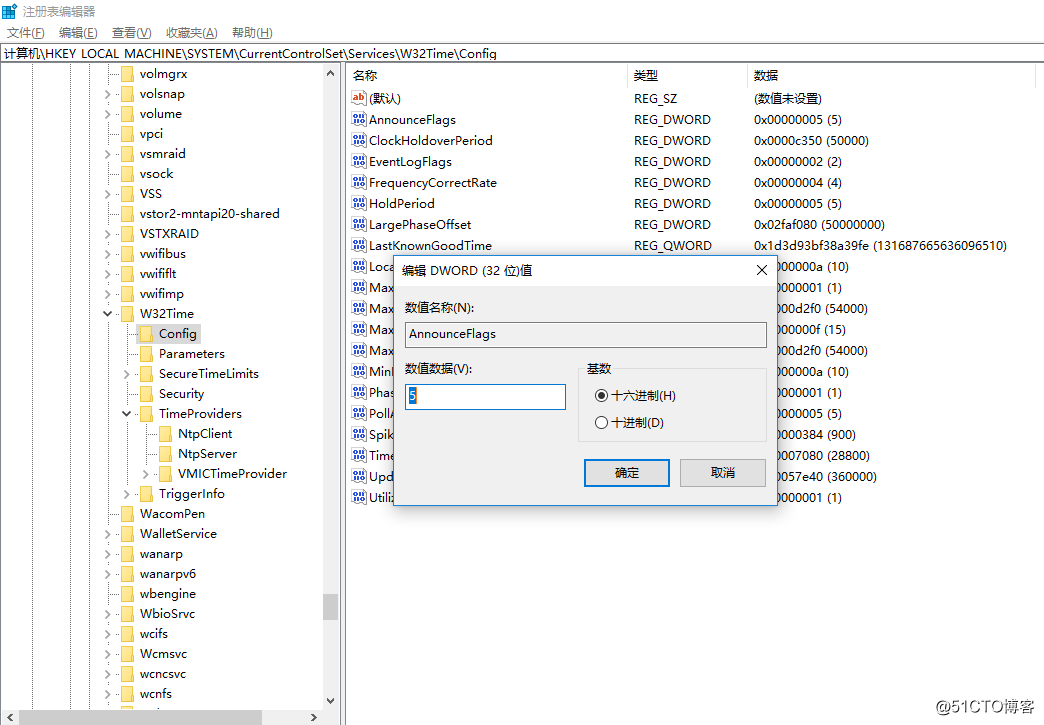Click the Security folder icon
1044x725 pixels.
(146, 393)
